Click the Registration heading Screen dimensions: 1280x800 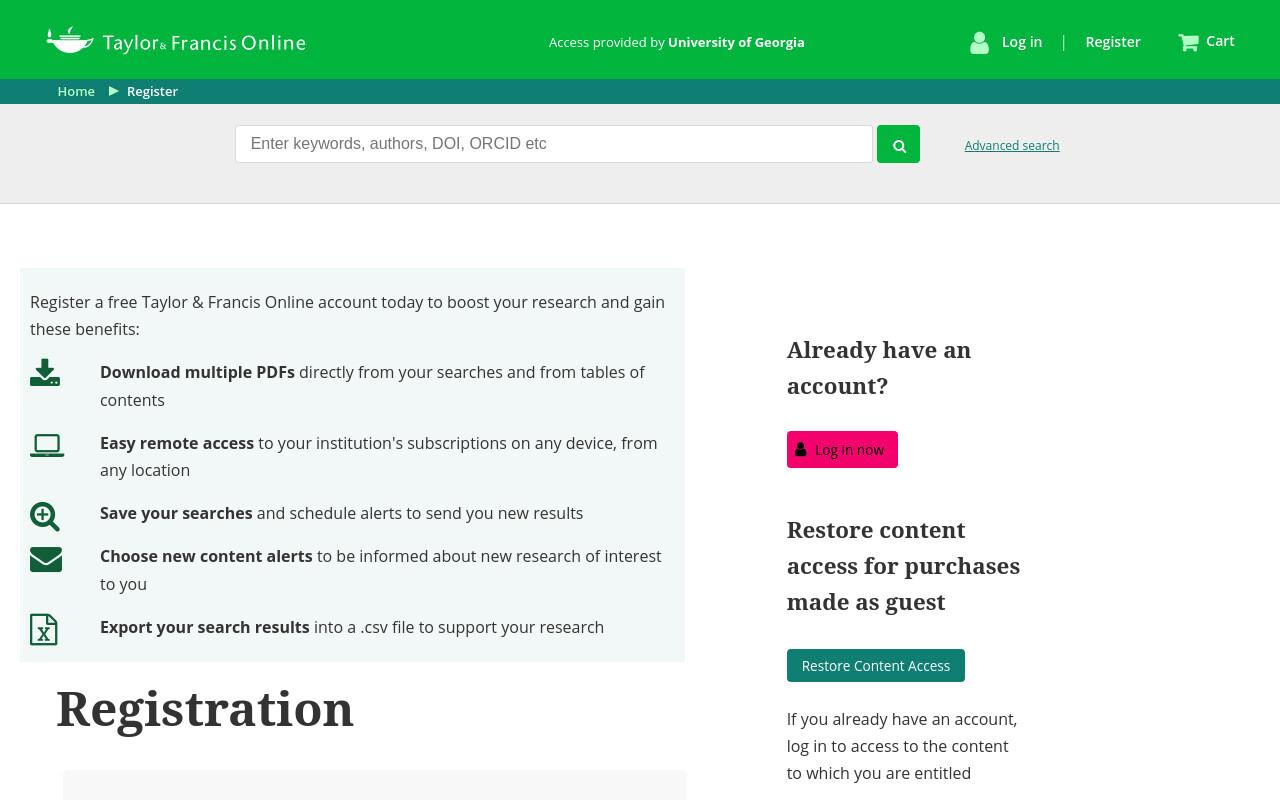pos(205,709)
